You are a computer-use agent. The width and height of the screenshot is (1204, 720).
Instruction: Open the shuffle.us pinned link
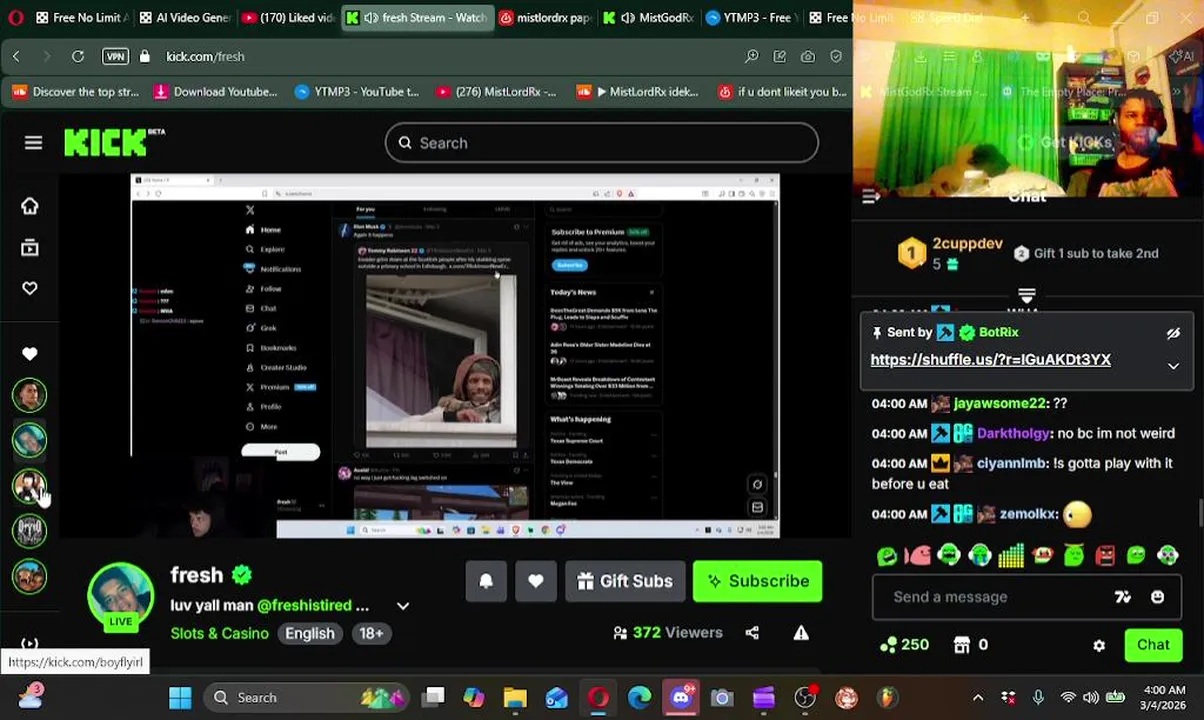point(990,360)
